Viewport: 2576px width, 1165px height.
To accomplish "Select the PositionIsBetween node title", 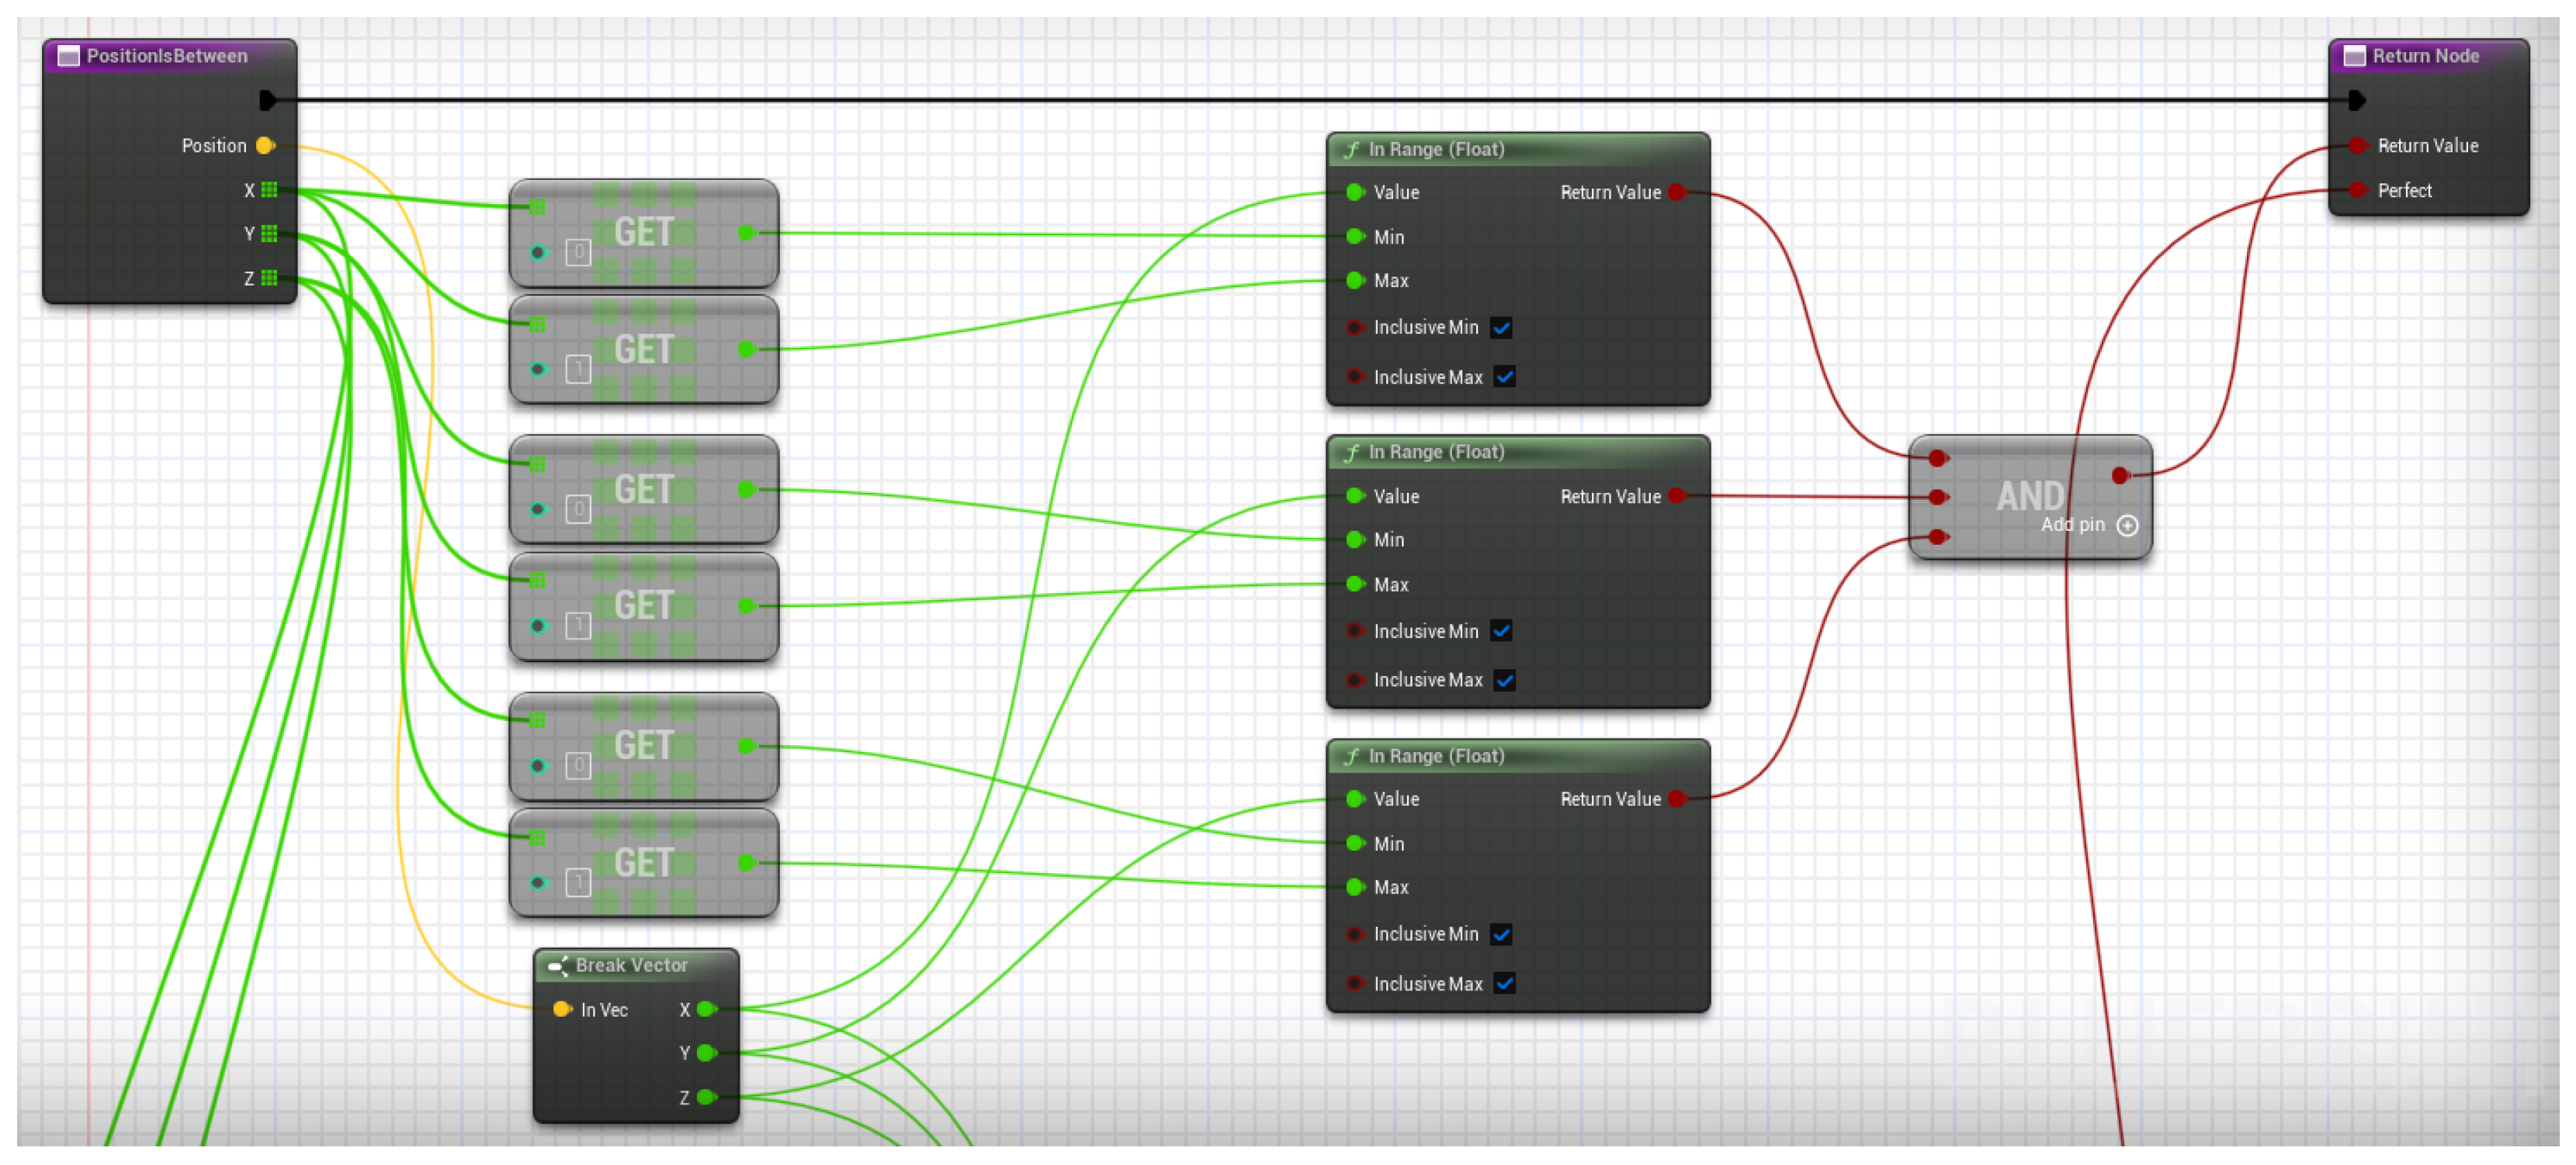I will pyautogui.click(x=166, y=56).
